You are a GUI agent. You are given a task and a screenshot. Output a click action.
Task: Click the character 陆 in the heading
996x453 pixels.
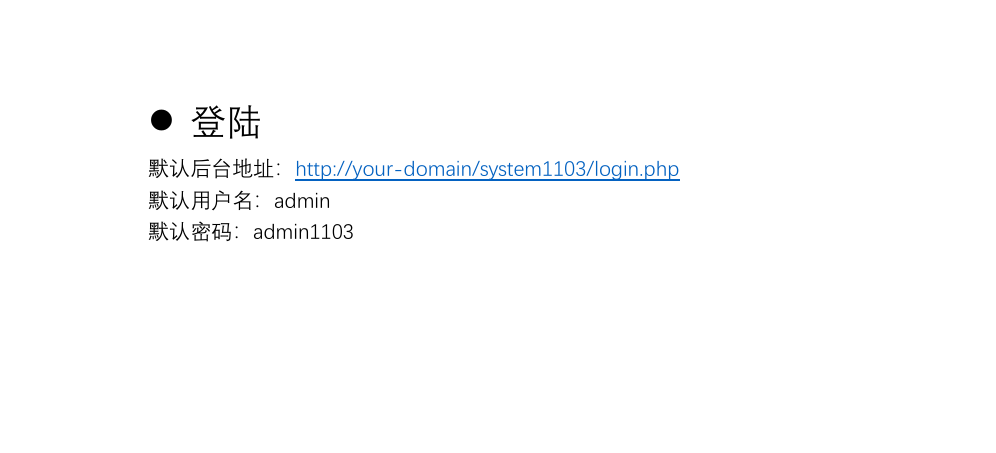pos(244,122)
